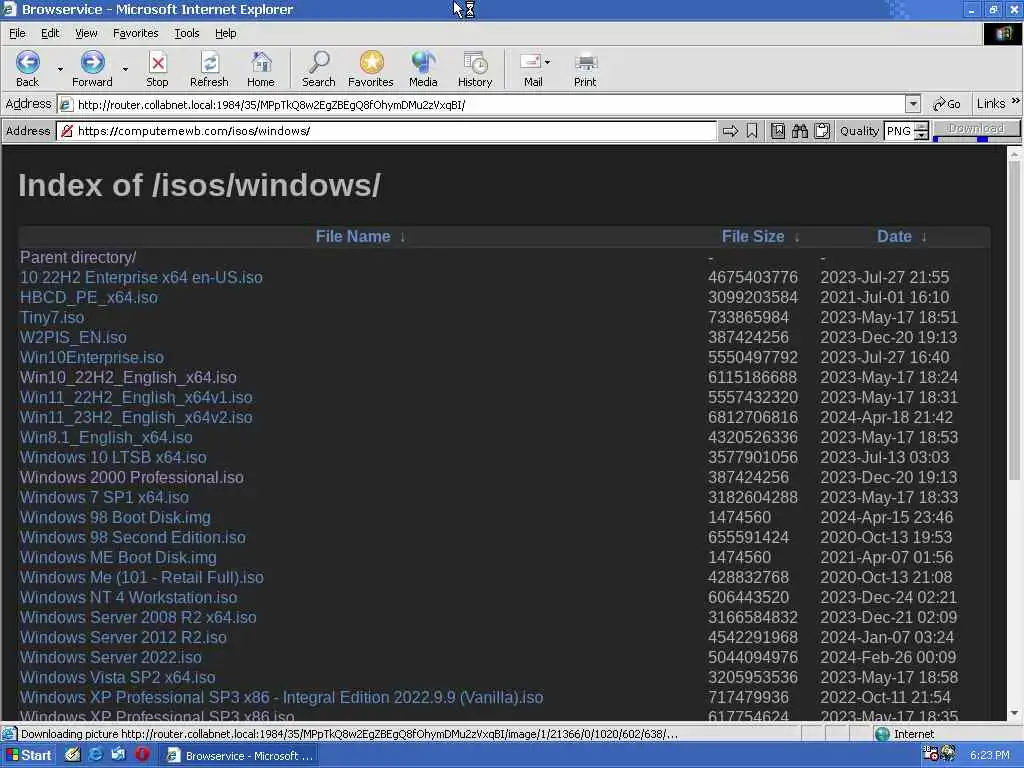Click the red Opera quick launch icon

[142, 755]
